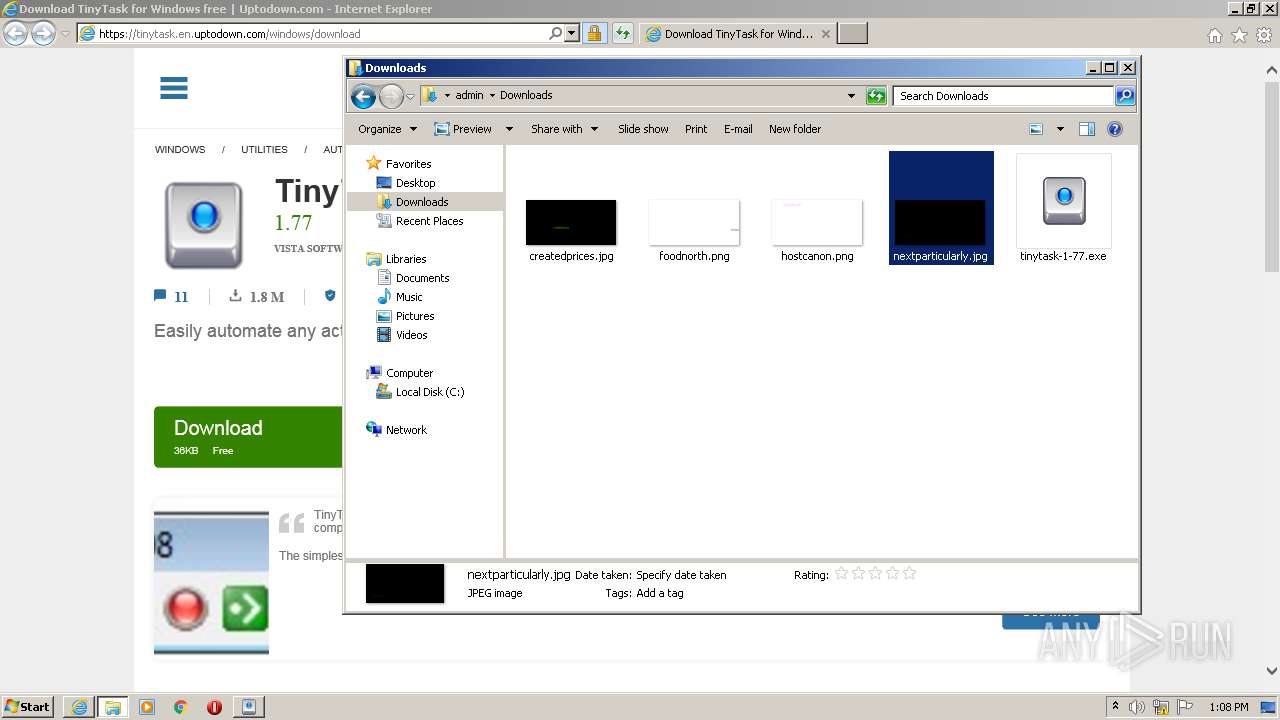Open Chrome from the taskbar
The height and width of the screenshot is (720, 1280).
[x=180, y=707]
